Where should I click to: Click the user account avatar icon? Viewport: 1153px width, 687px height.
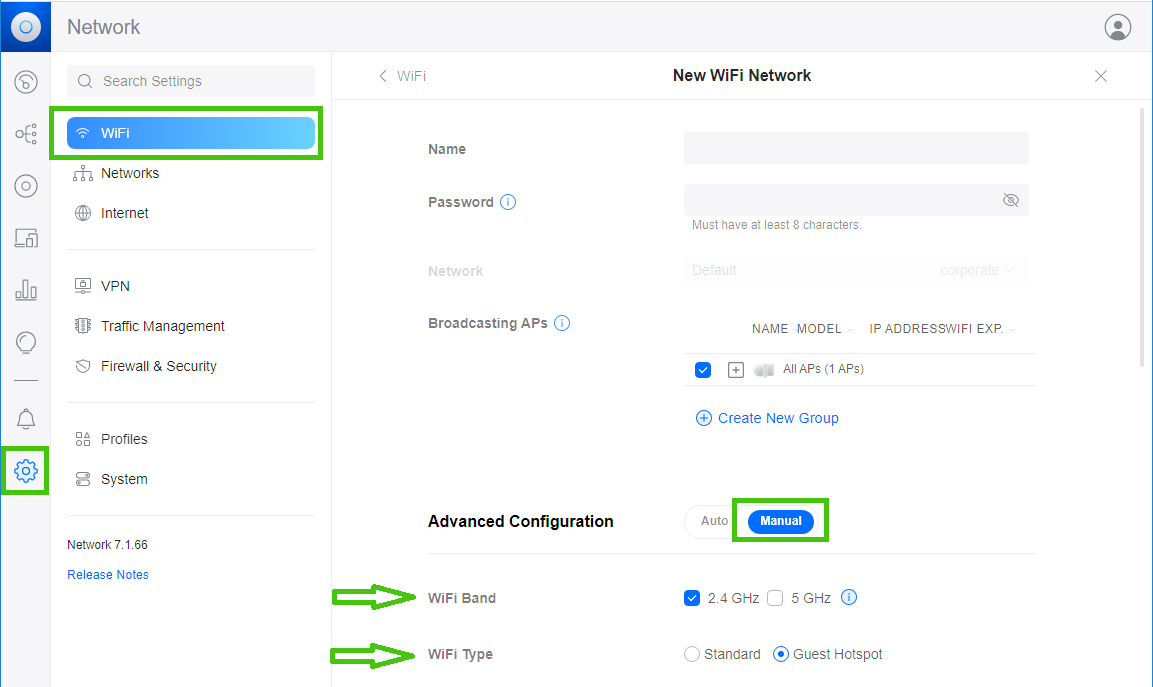(1117, 27)
